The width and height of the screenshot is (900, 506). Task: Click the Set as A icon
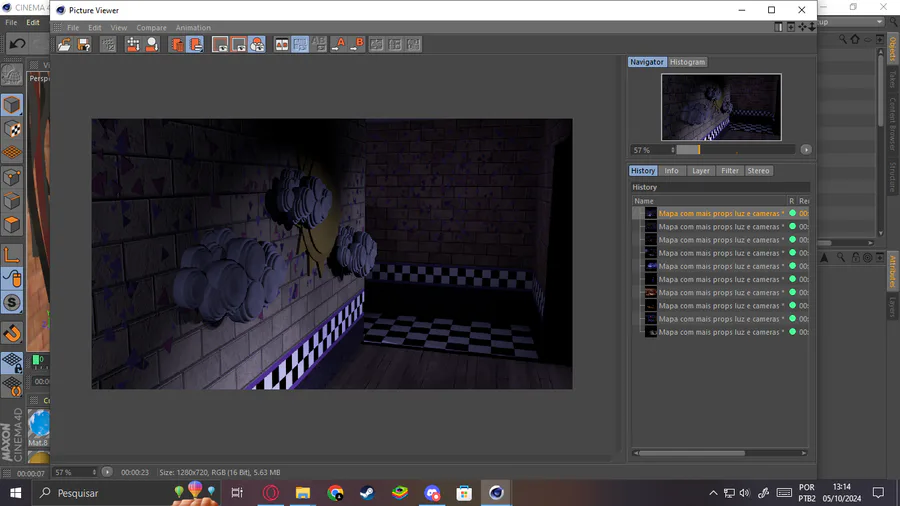(x=339, y=45)
